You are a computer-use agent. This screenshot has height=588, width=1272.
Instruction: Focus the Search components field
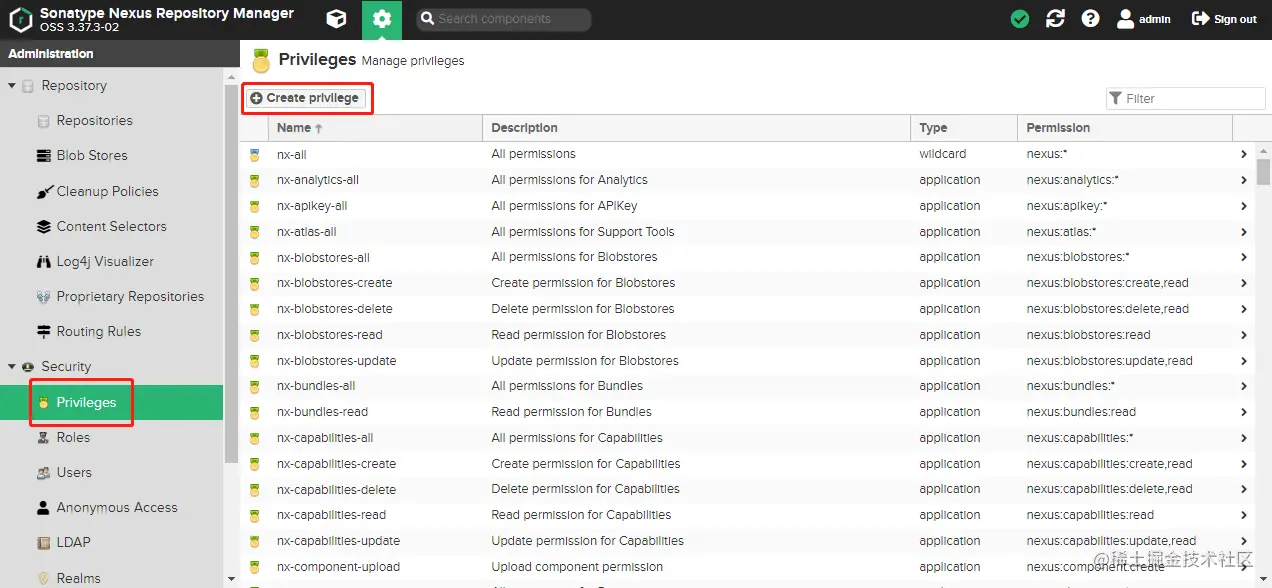(503, 19)
